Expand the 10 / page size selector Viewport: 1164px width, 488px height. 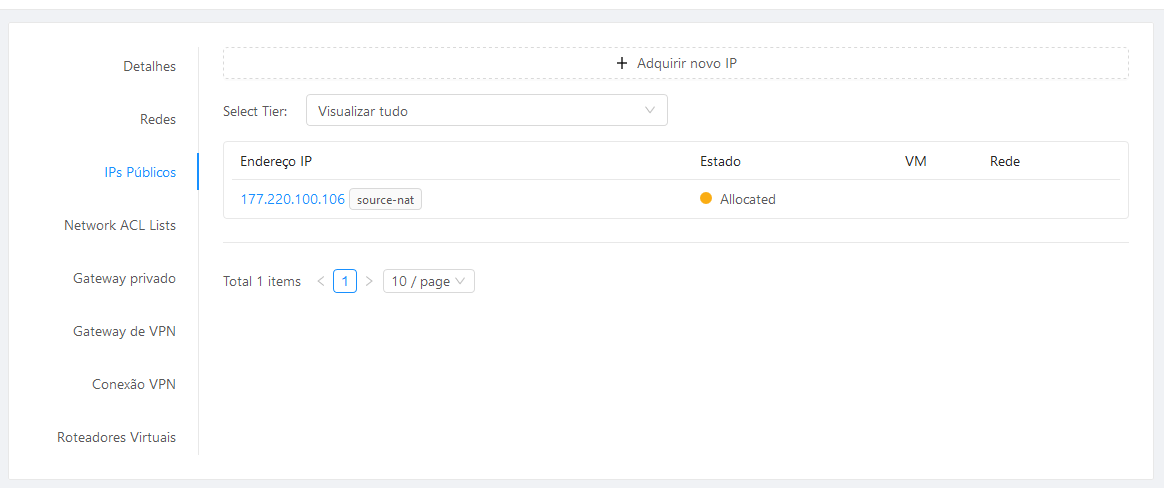tap(428, 282)
